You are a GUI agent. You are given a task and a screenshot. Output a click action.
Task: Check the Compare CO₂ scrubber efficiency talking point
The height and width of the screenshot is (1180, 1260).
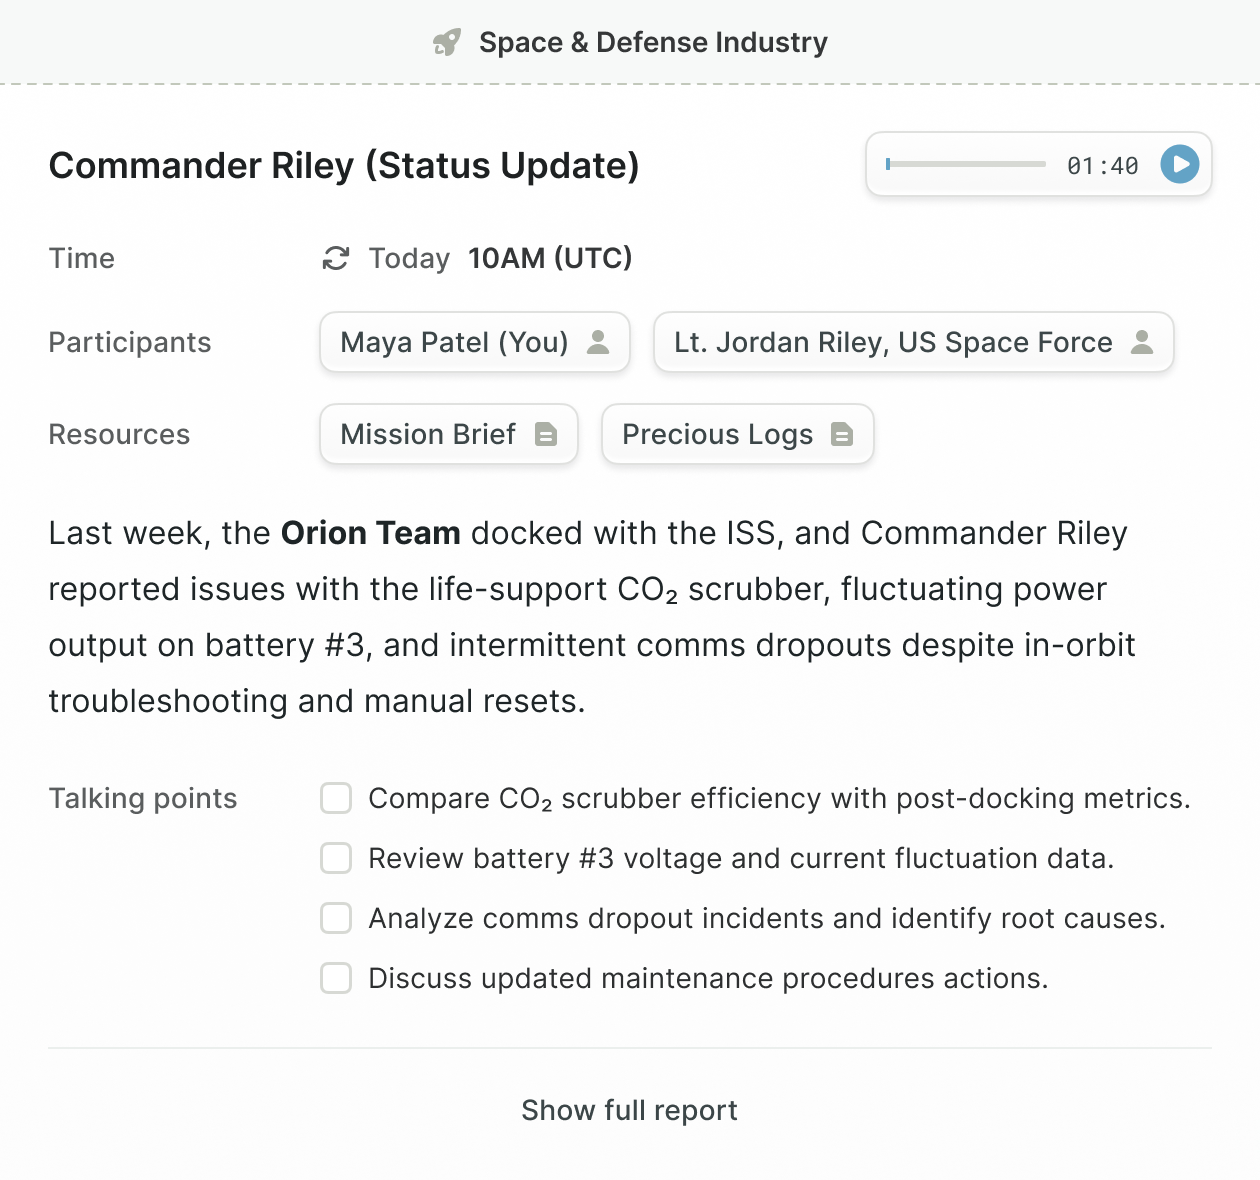336,798
